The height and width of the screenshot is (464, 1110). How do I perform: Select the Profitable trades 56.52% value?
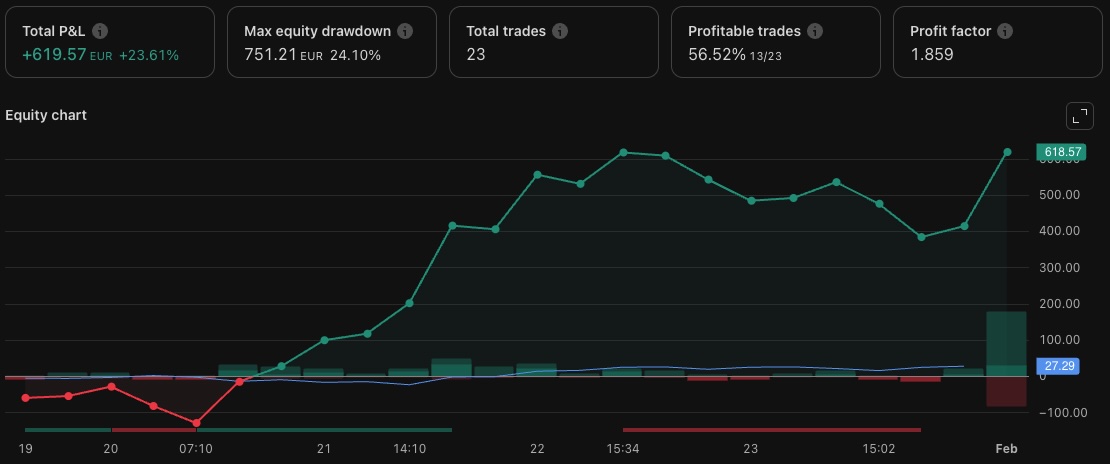pyautogui.click(x=716, y=54)
